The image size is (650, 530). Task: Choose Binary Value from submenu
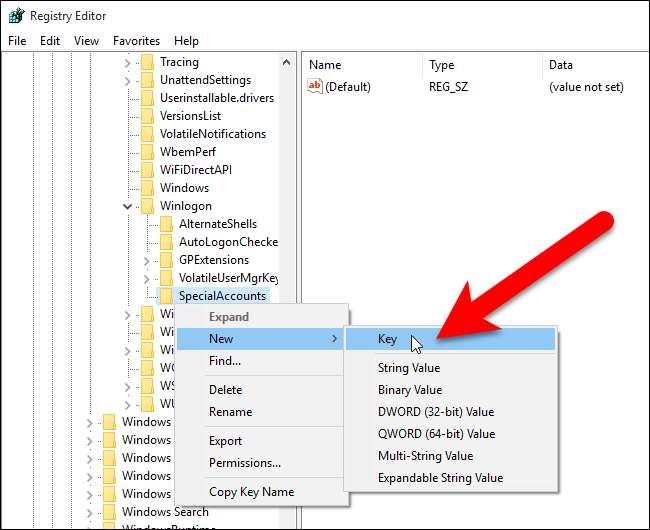(450, 390)
